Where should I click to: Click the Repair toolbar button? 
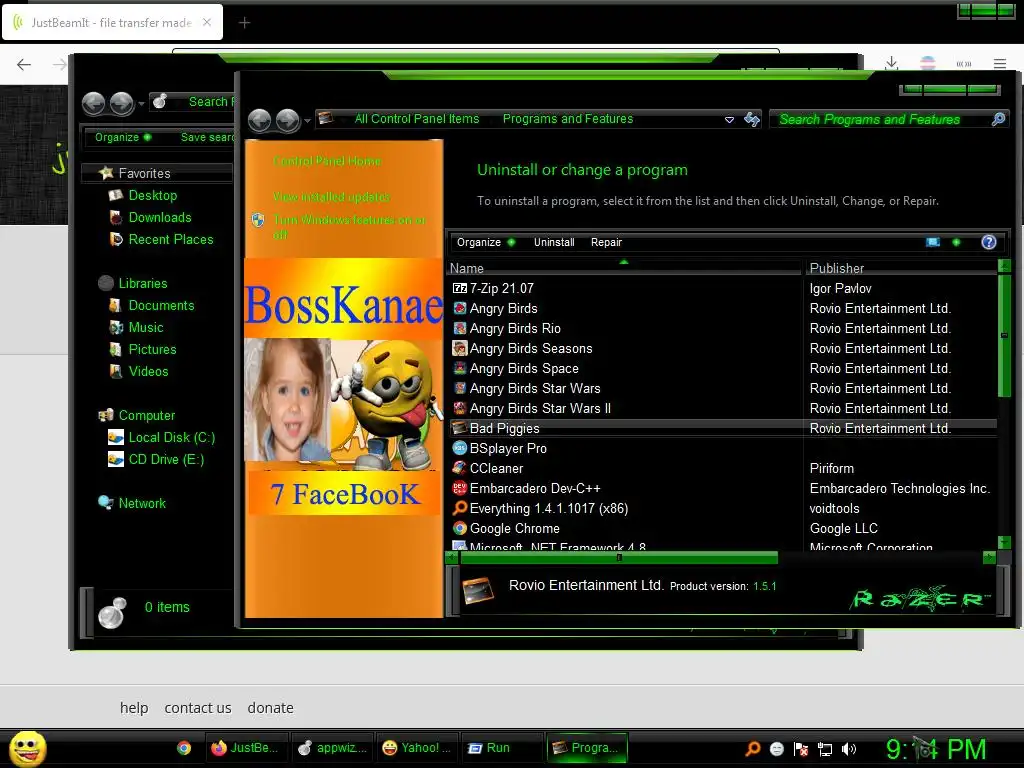(x=606, y=242)
